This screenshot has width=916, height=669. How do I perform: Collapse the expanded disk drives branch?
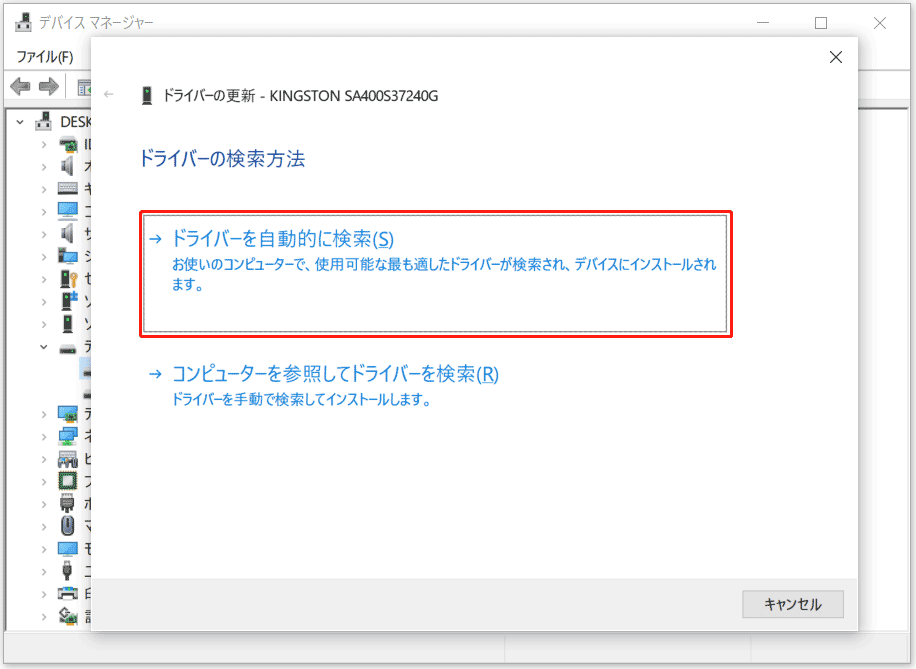point(43,345)
